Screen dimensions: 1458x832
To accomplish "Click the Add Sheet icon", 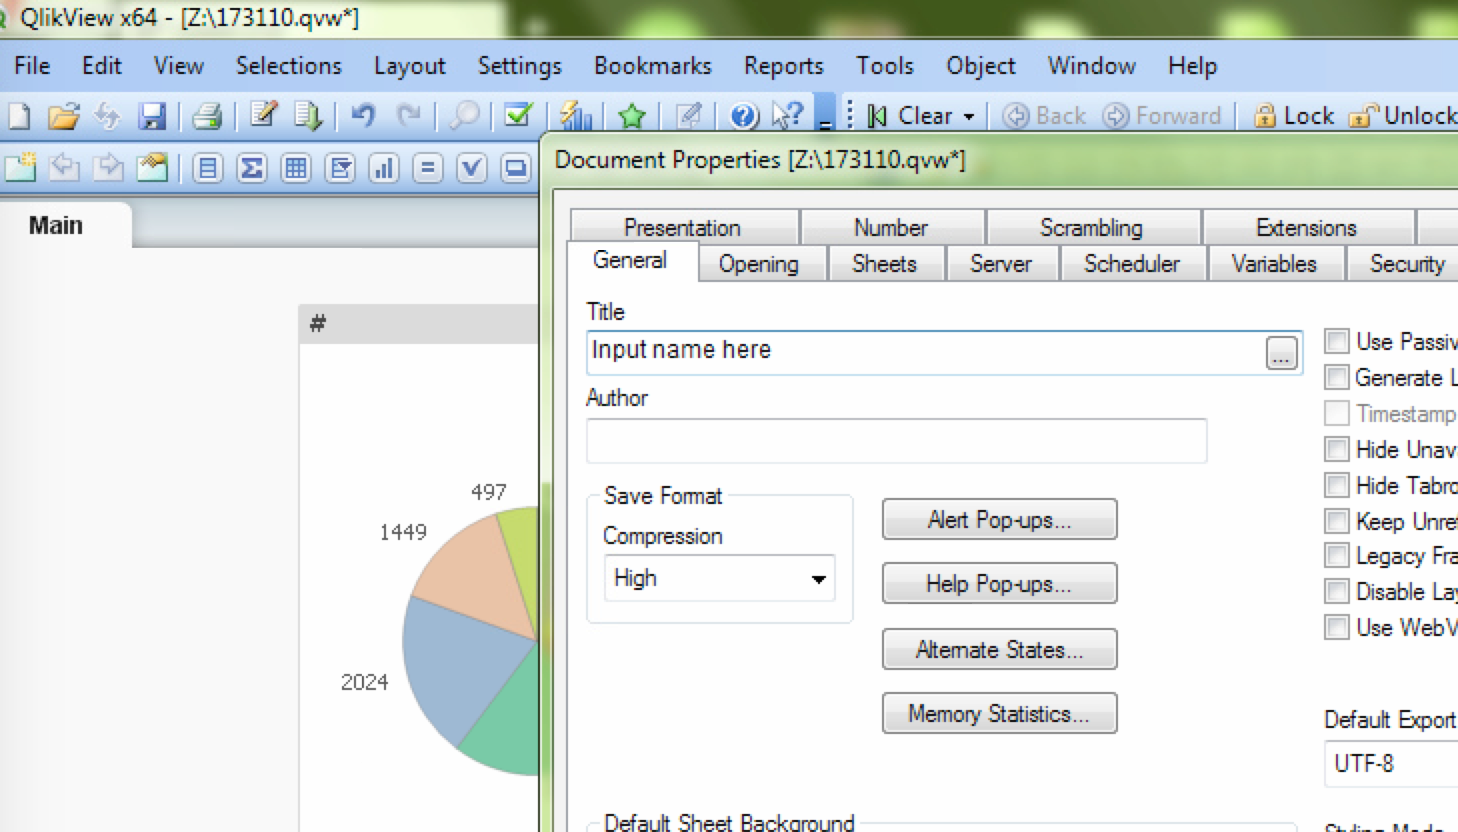I will pos(20,167).
